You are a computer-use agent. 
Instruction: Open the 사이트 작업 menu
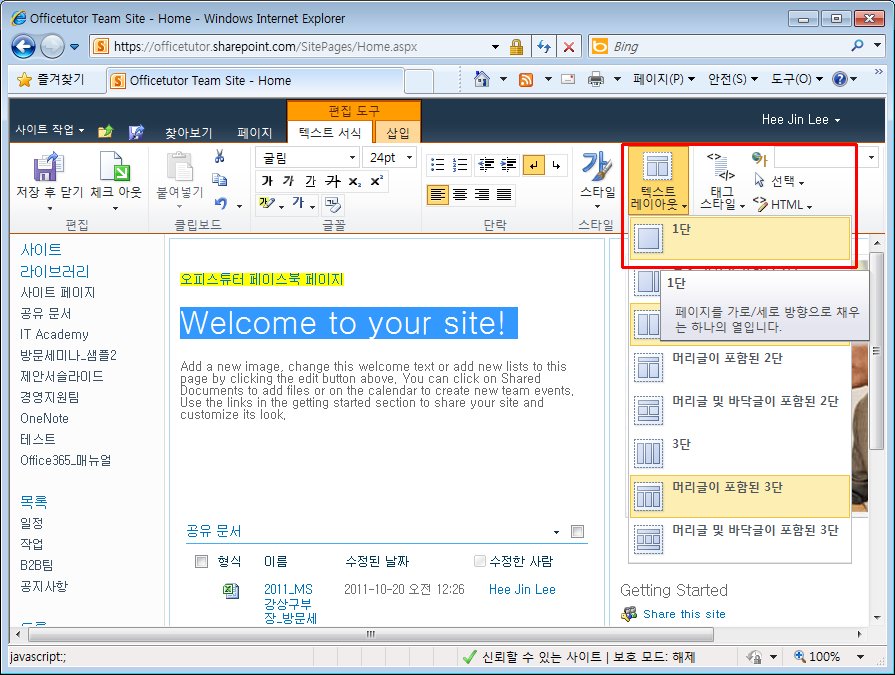50,130
